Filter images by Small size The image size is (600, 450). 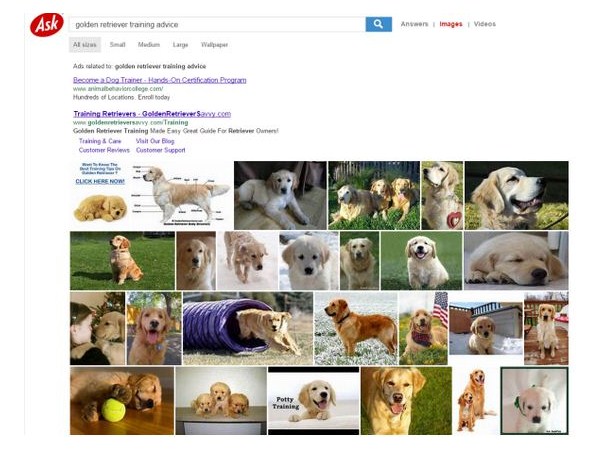tap(118, 45)
